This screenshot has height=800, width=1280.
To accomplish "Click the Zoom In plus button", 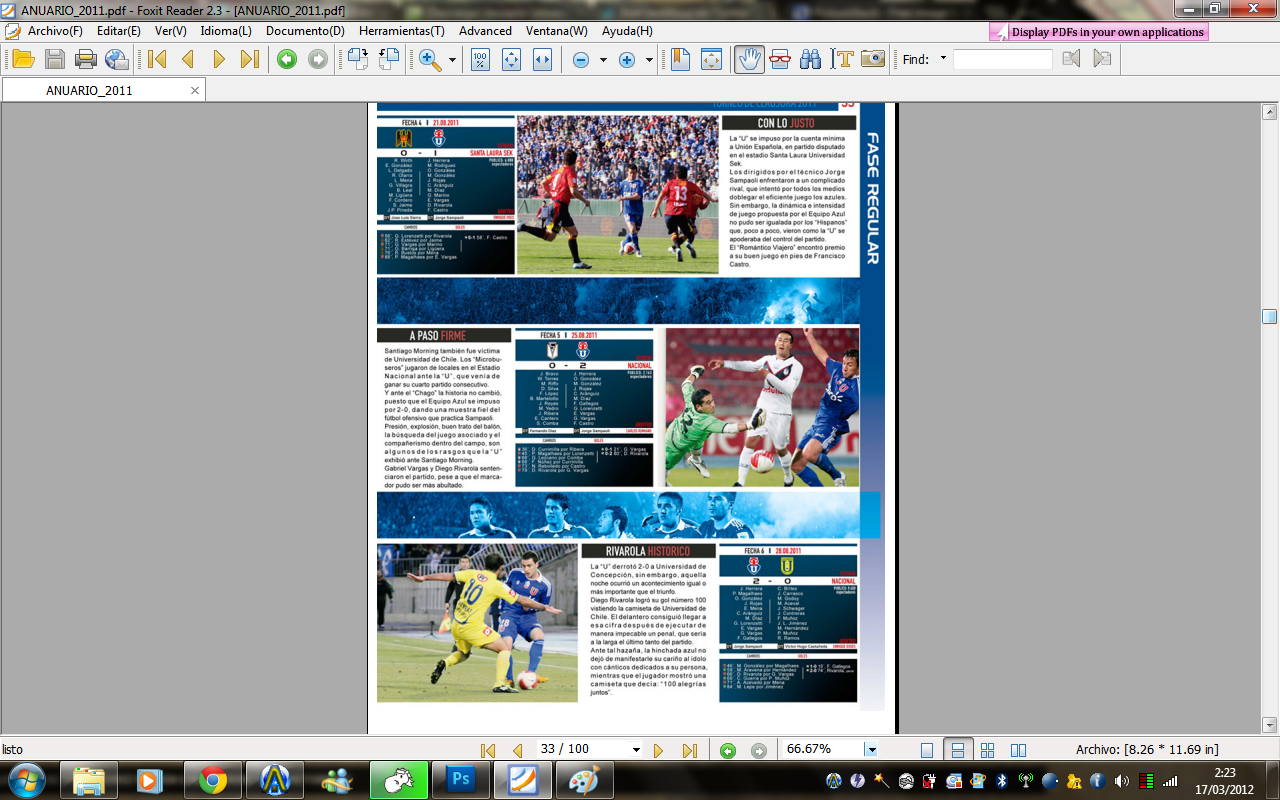I will point(627,60).
